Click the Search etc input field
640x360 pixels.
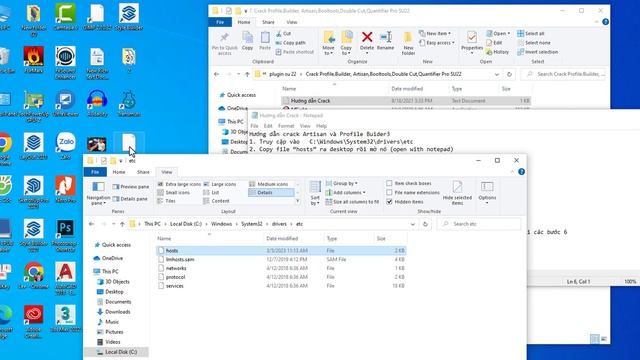pyautogui.click(x=479, y=224)
